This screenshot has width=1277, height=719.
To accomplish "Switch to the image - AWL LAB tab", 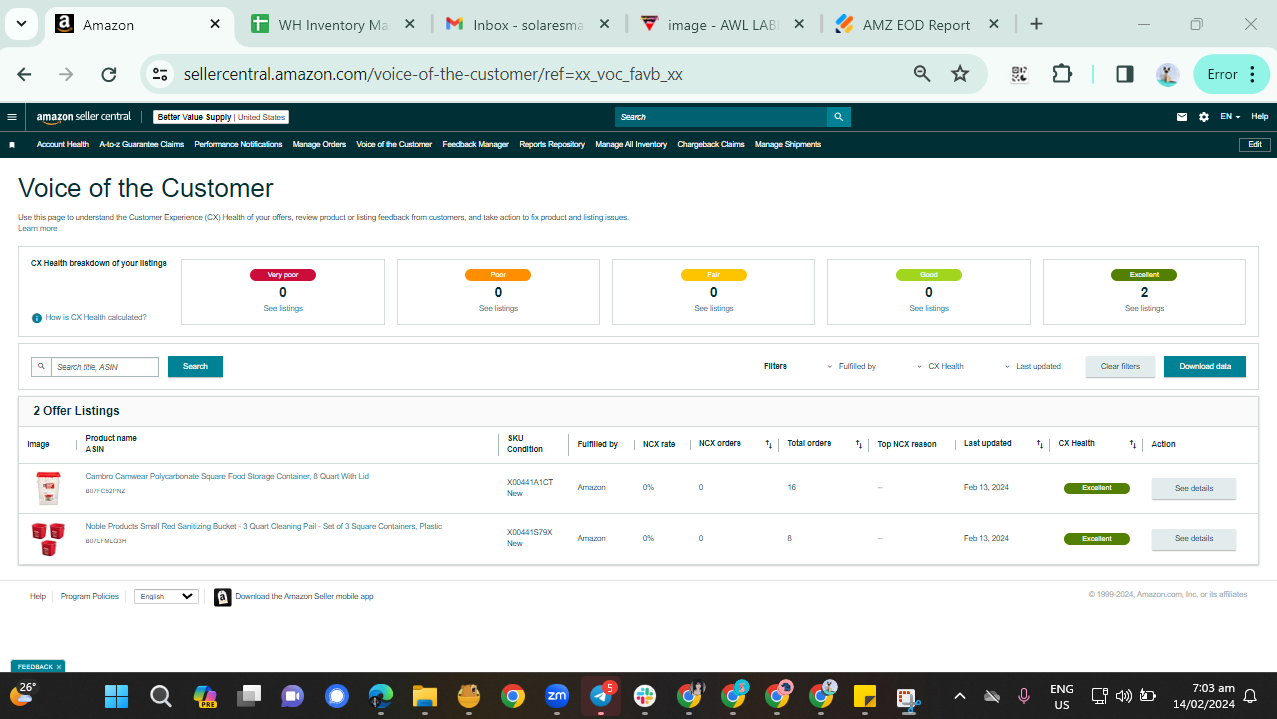I will point(722,25).
